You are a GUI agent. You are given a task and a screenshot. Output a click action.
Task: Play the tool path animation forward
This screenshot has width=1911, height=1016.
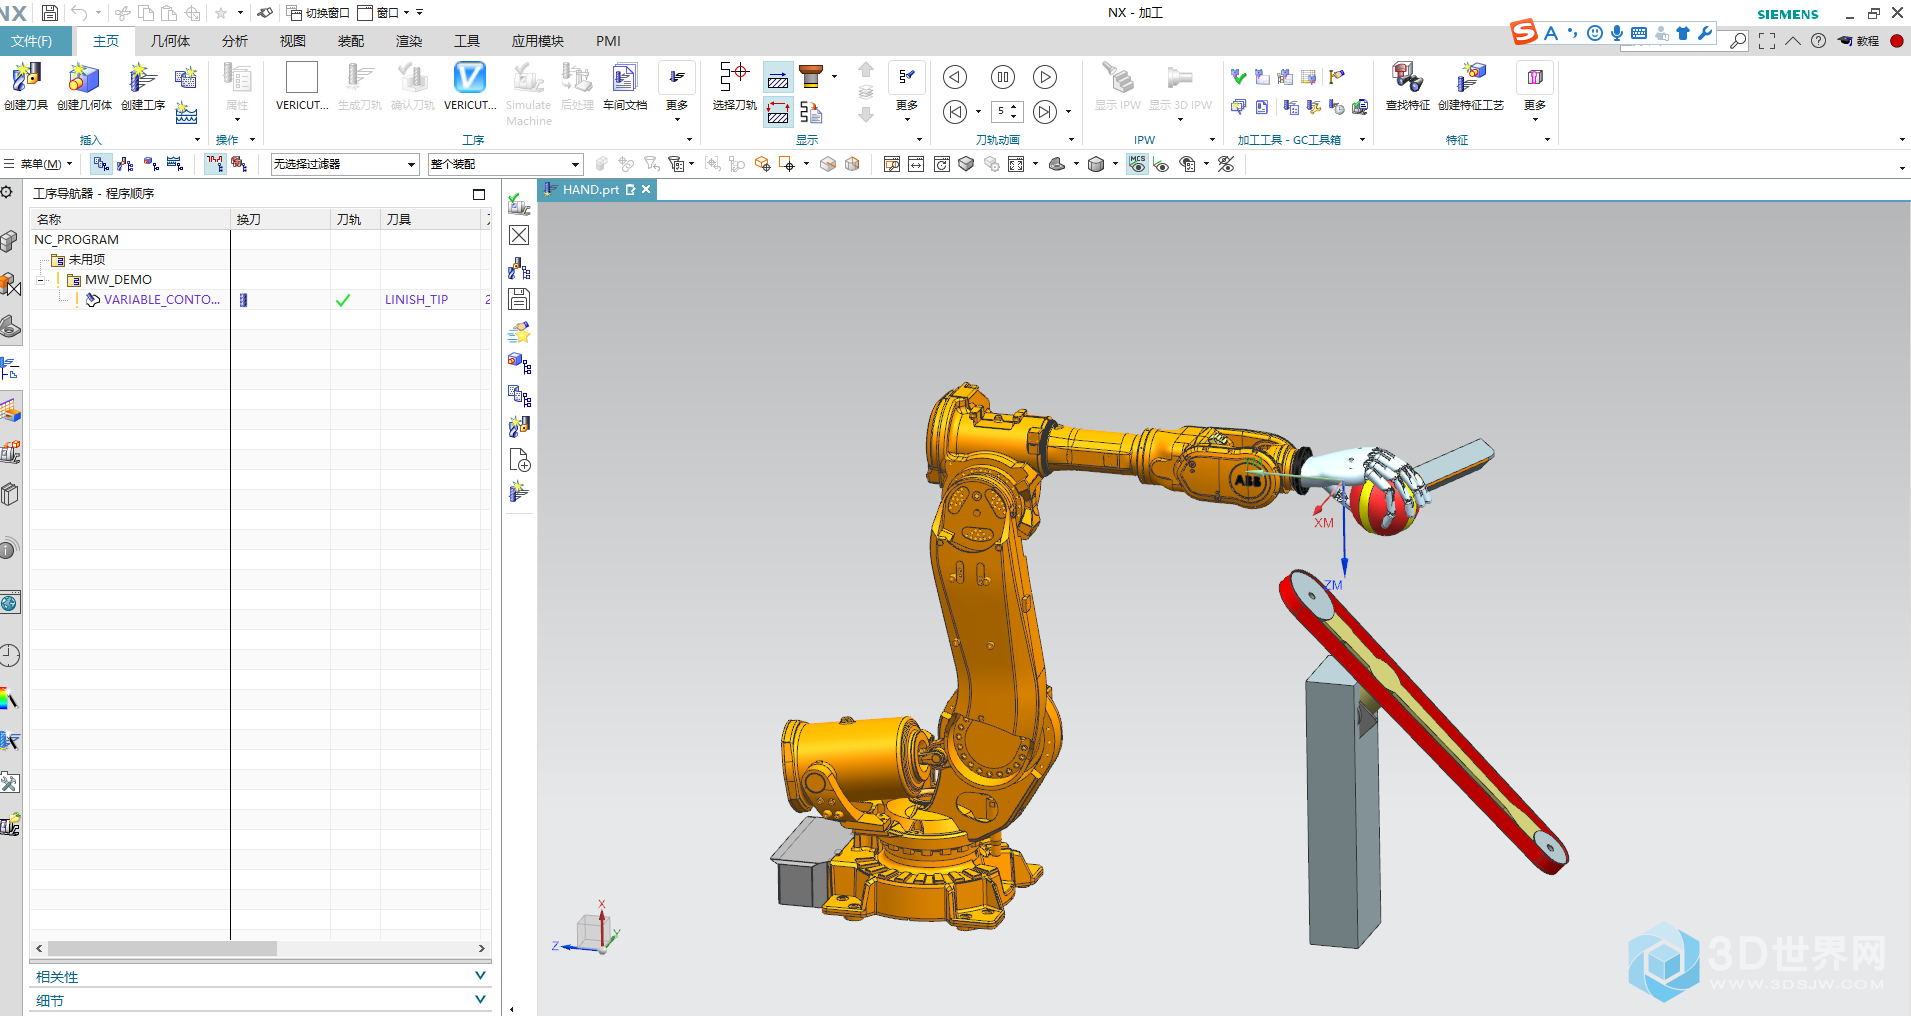[1045, 77]
